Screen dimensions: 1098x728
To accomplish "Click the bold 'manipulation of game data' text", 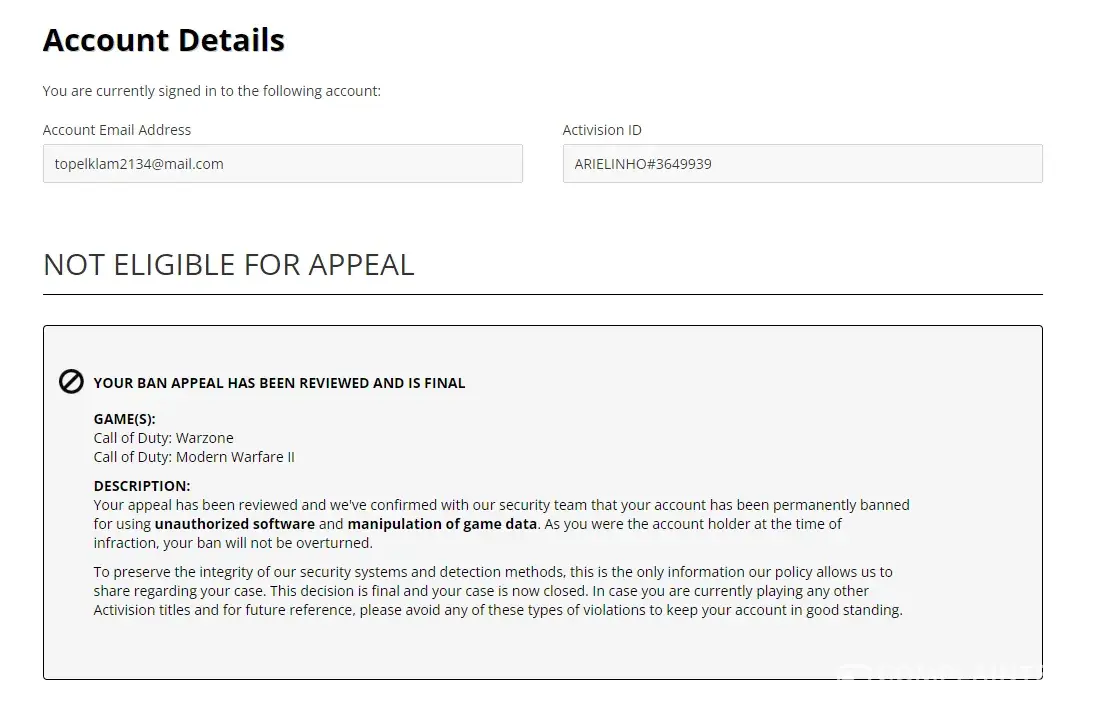I will [443, 524].
